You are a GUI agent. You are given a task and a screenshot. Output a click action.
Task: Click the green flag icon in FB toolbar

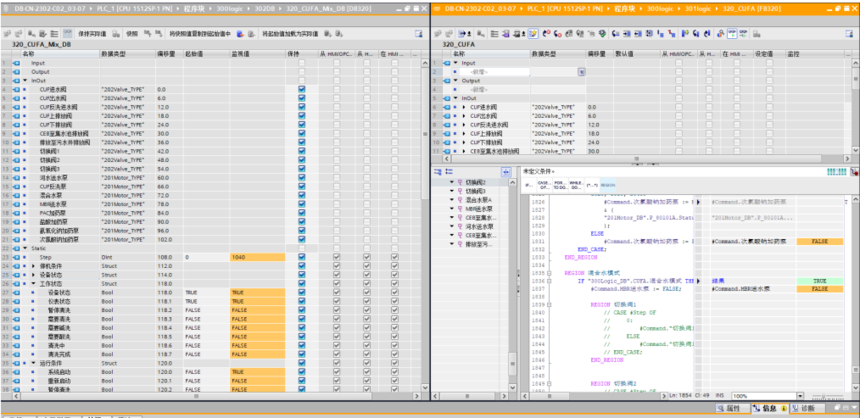coord(685,34)
